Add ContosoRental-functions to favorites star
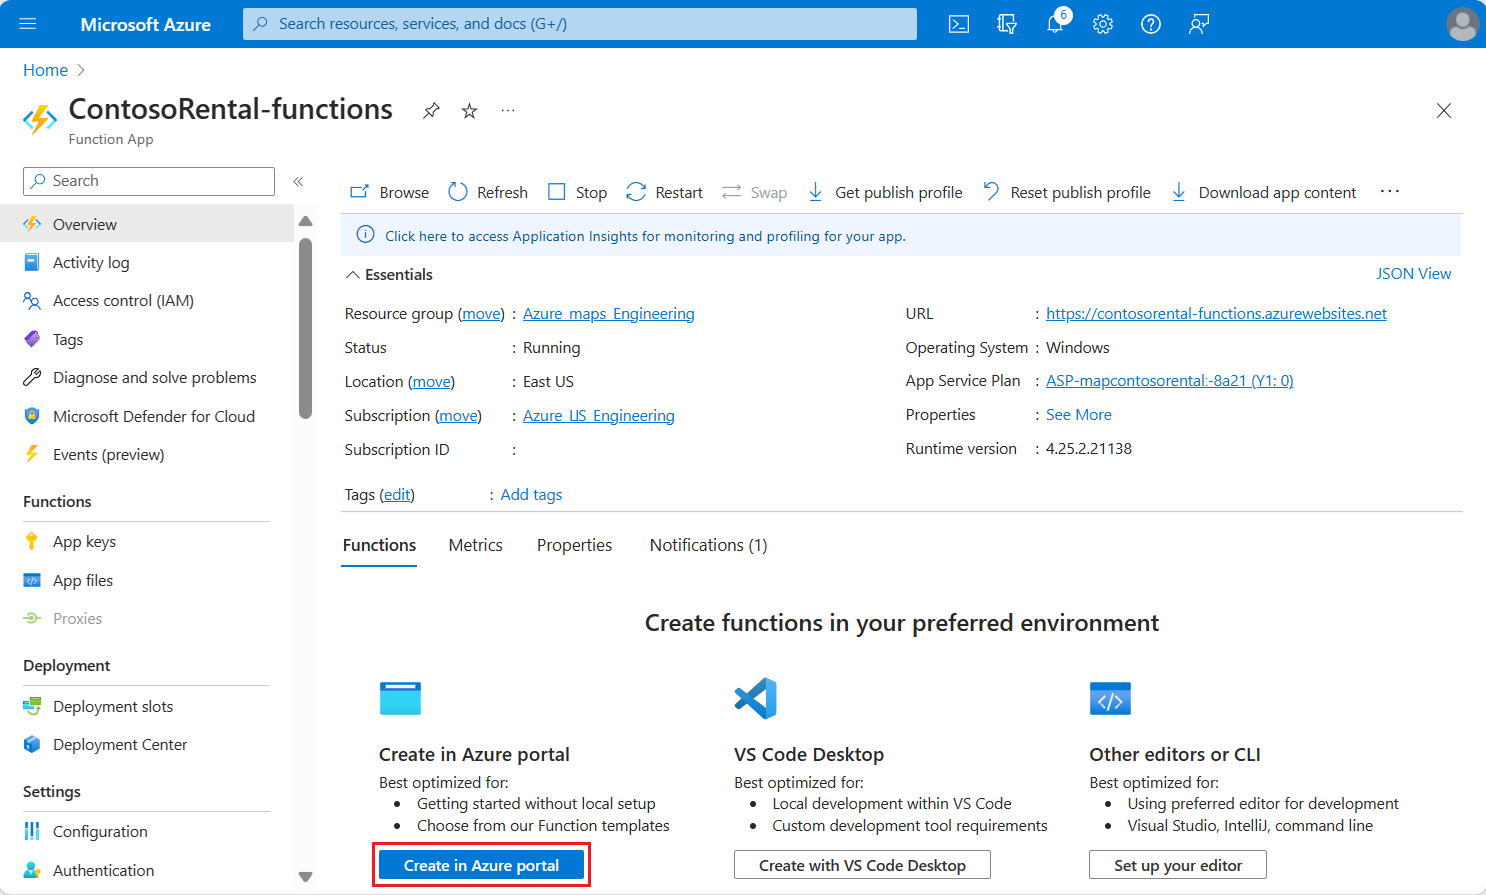1486x895 pixels. [469, 110]
